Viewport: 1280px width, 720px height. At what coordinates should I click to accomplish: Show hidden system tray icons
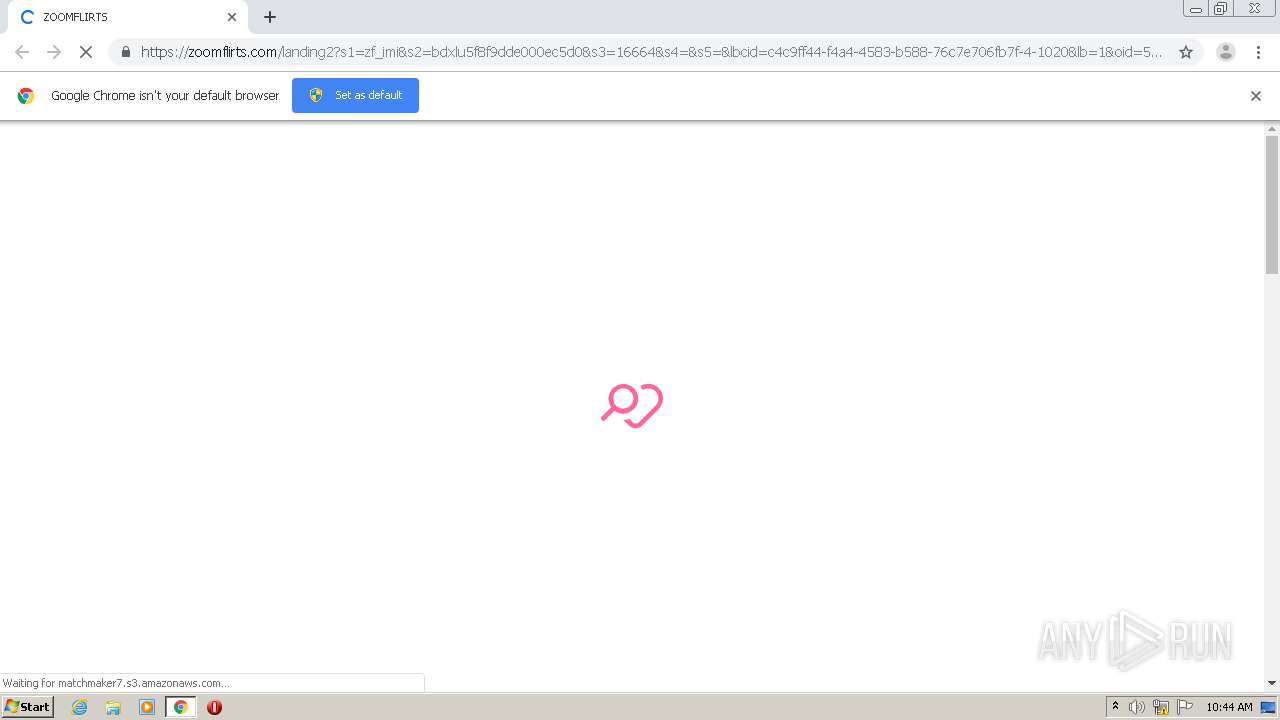pos(1115,707)
